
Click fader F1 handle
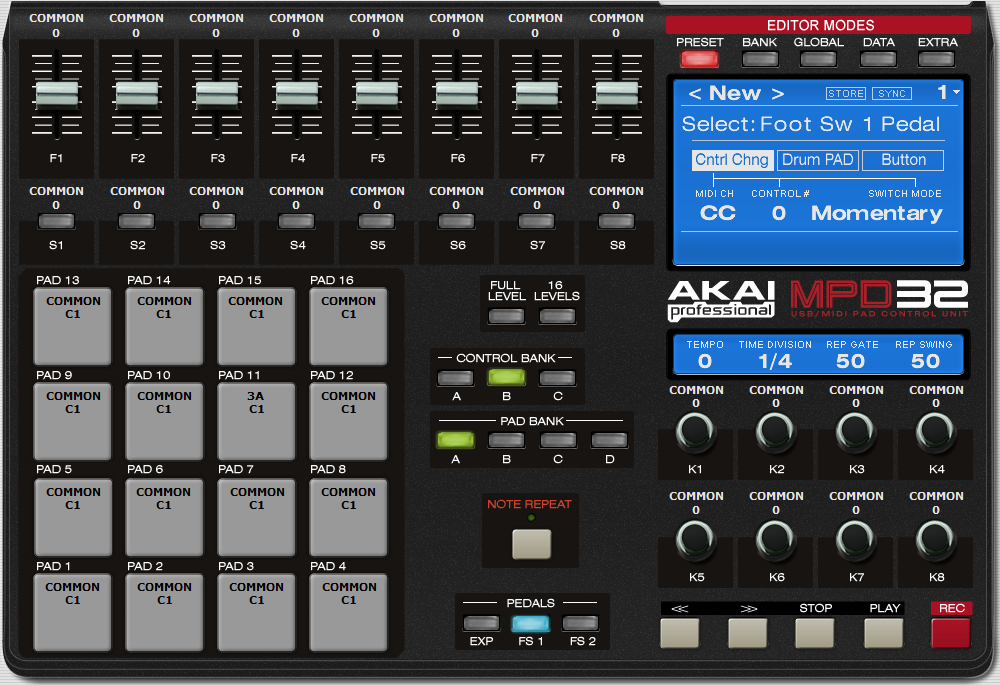point(57,94)
